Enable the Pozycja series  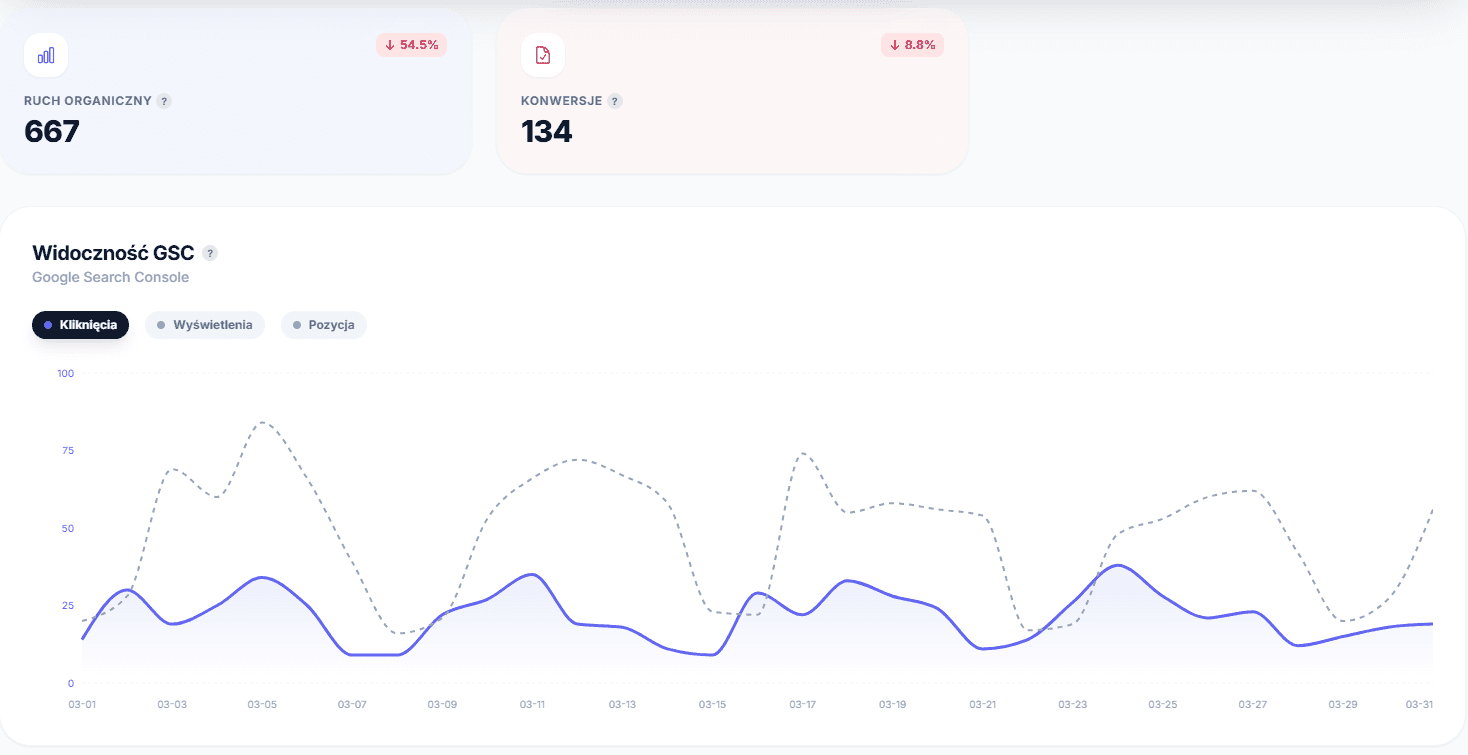pos(324,325)
